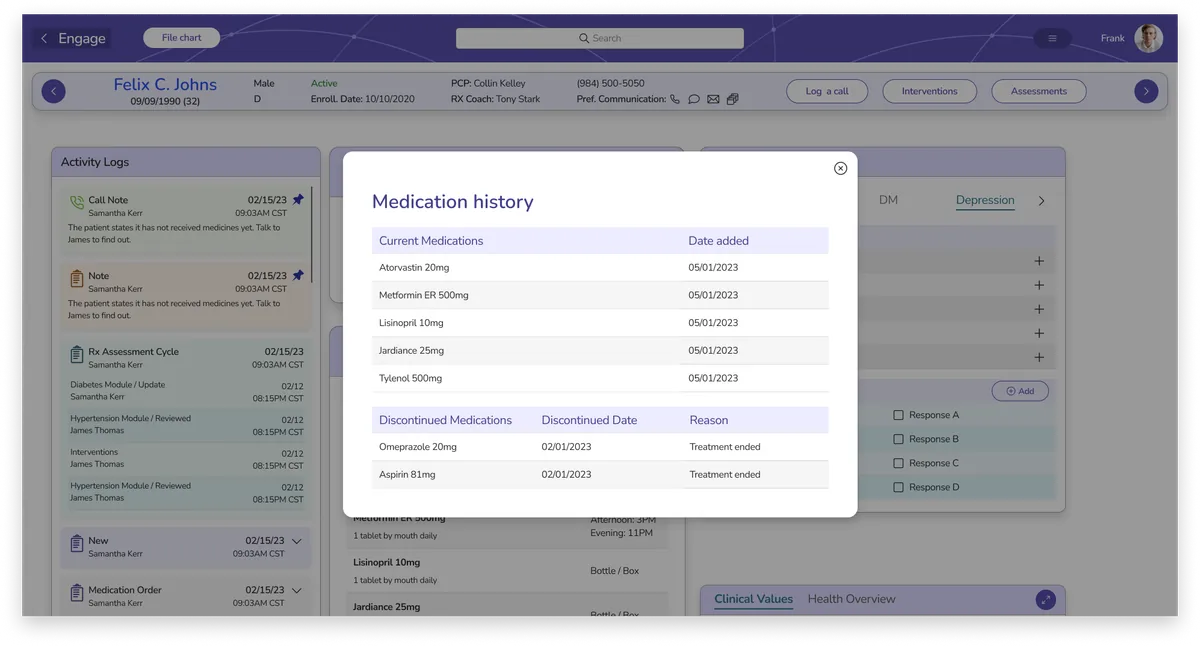Image resolution: width=1200 pixels, height=646 pixels.
Task: Switch to the Health Overview tab
Action: tap(851, 599)
